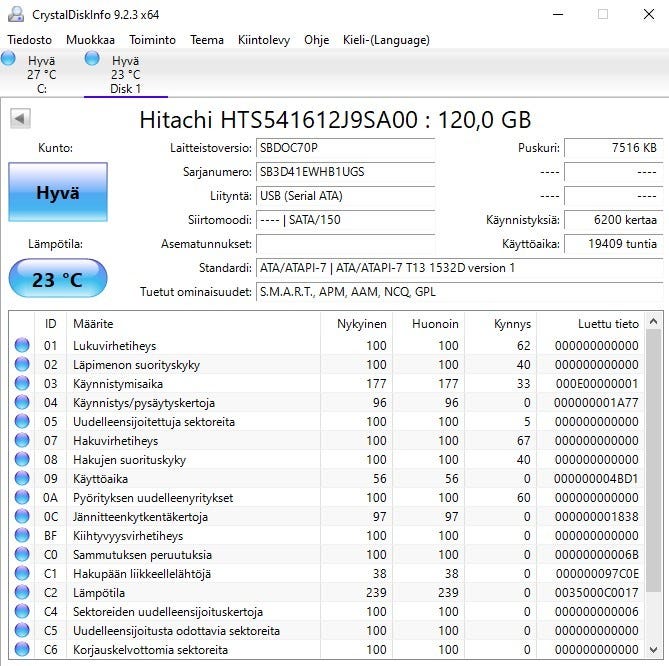This screenshot has height=666, width=669.
Task: Click status icon for attribute 09 Käyttöaika
Action: click(22, 478)
